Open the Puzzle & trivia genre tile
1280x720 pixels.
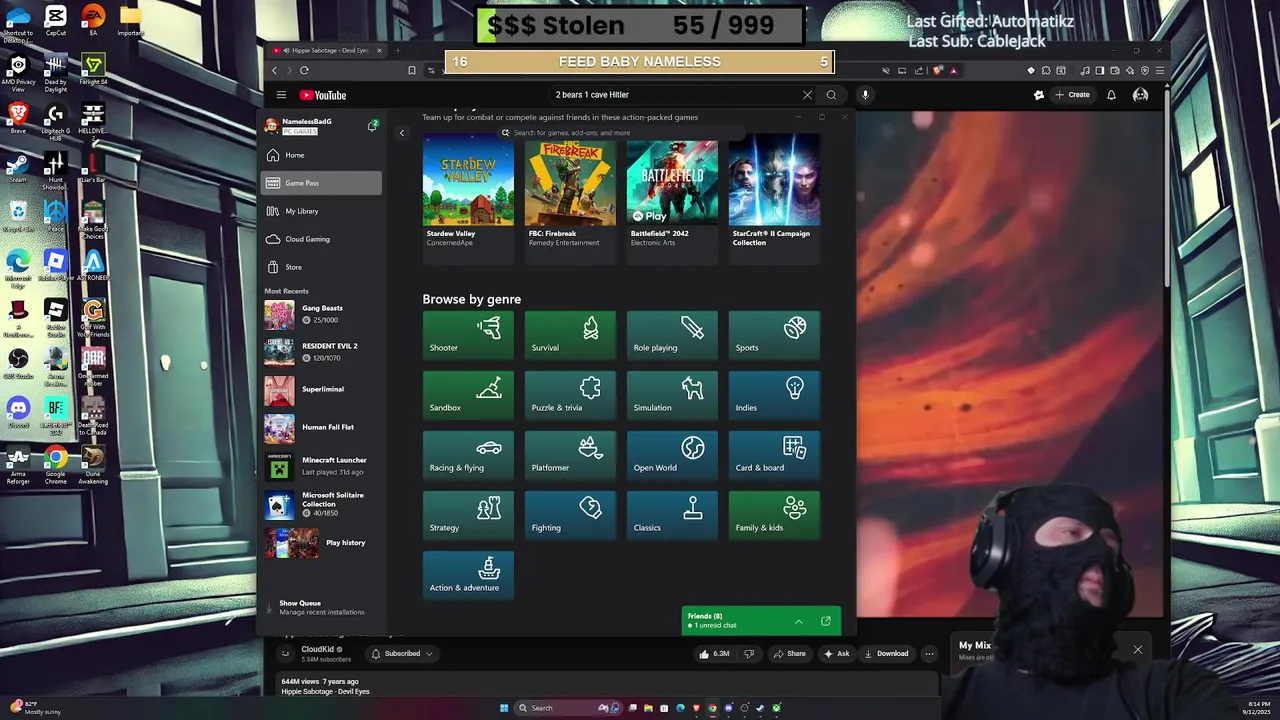[x=570, y=395]
